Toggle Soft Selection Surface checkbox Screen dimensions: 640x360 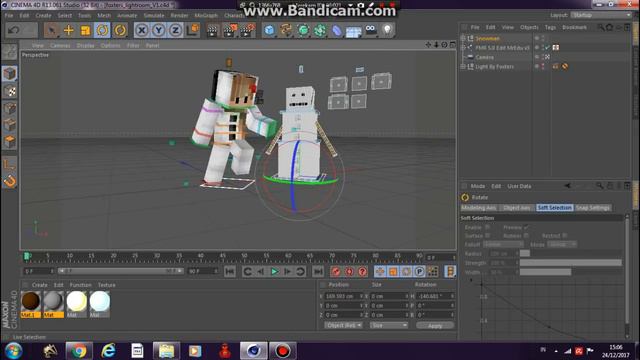(487, 236)
